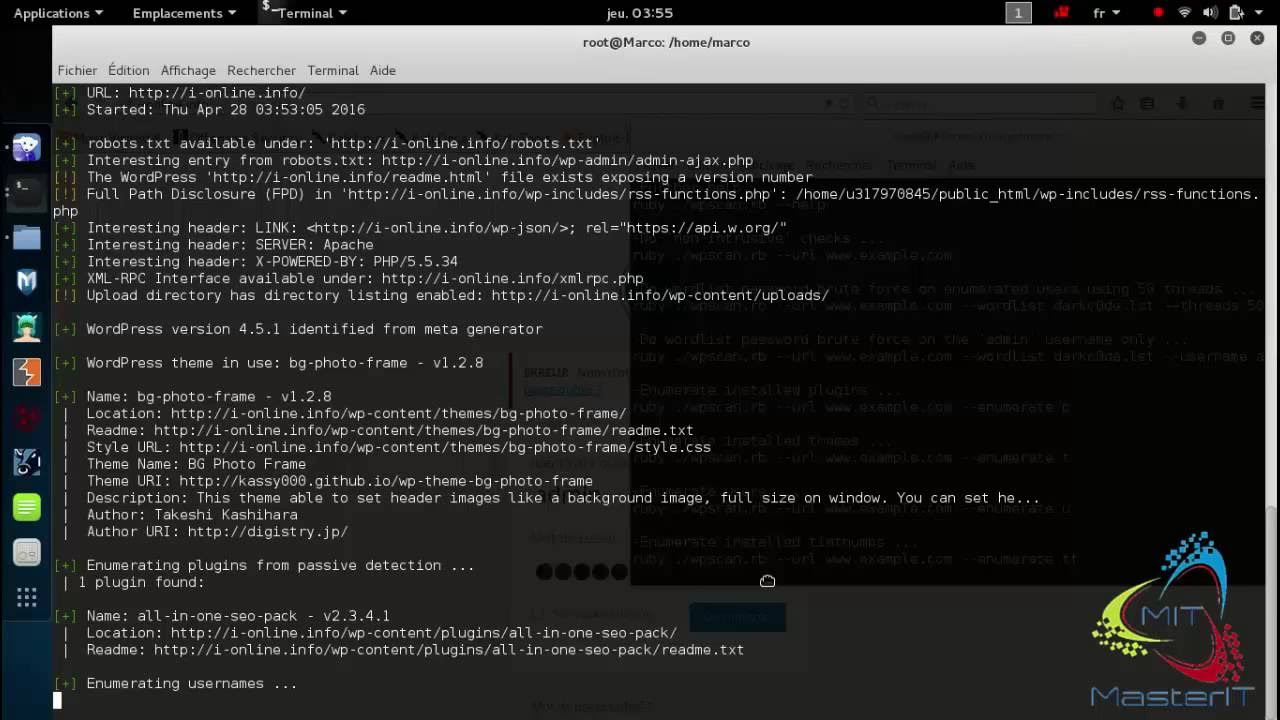
Task: Open the Iceweasel browser dock icon
Action: 26,146
